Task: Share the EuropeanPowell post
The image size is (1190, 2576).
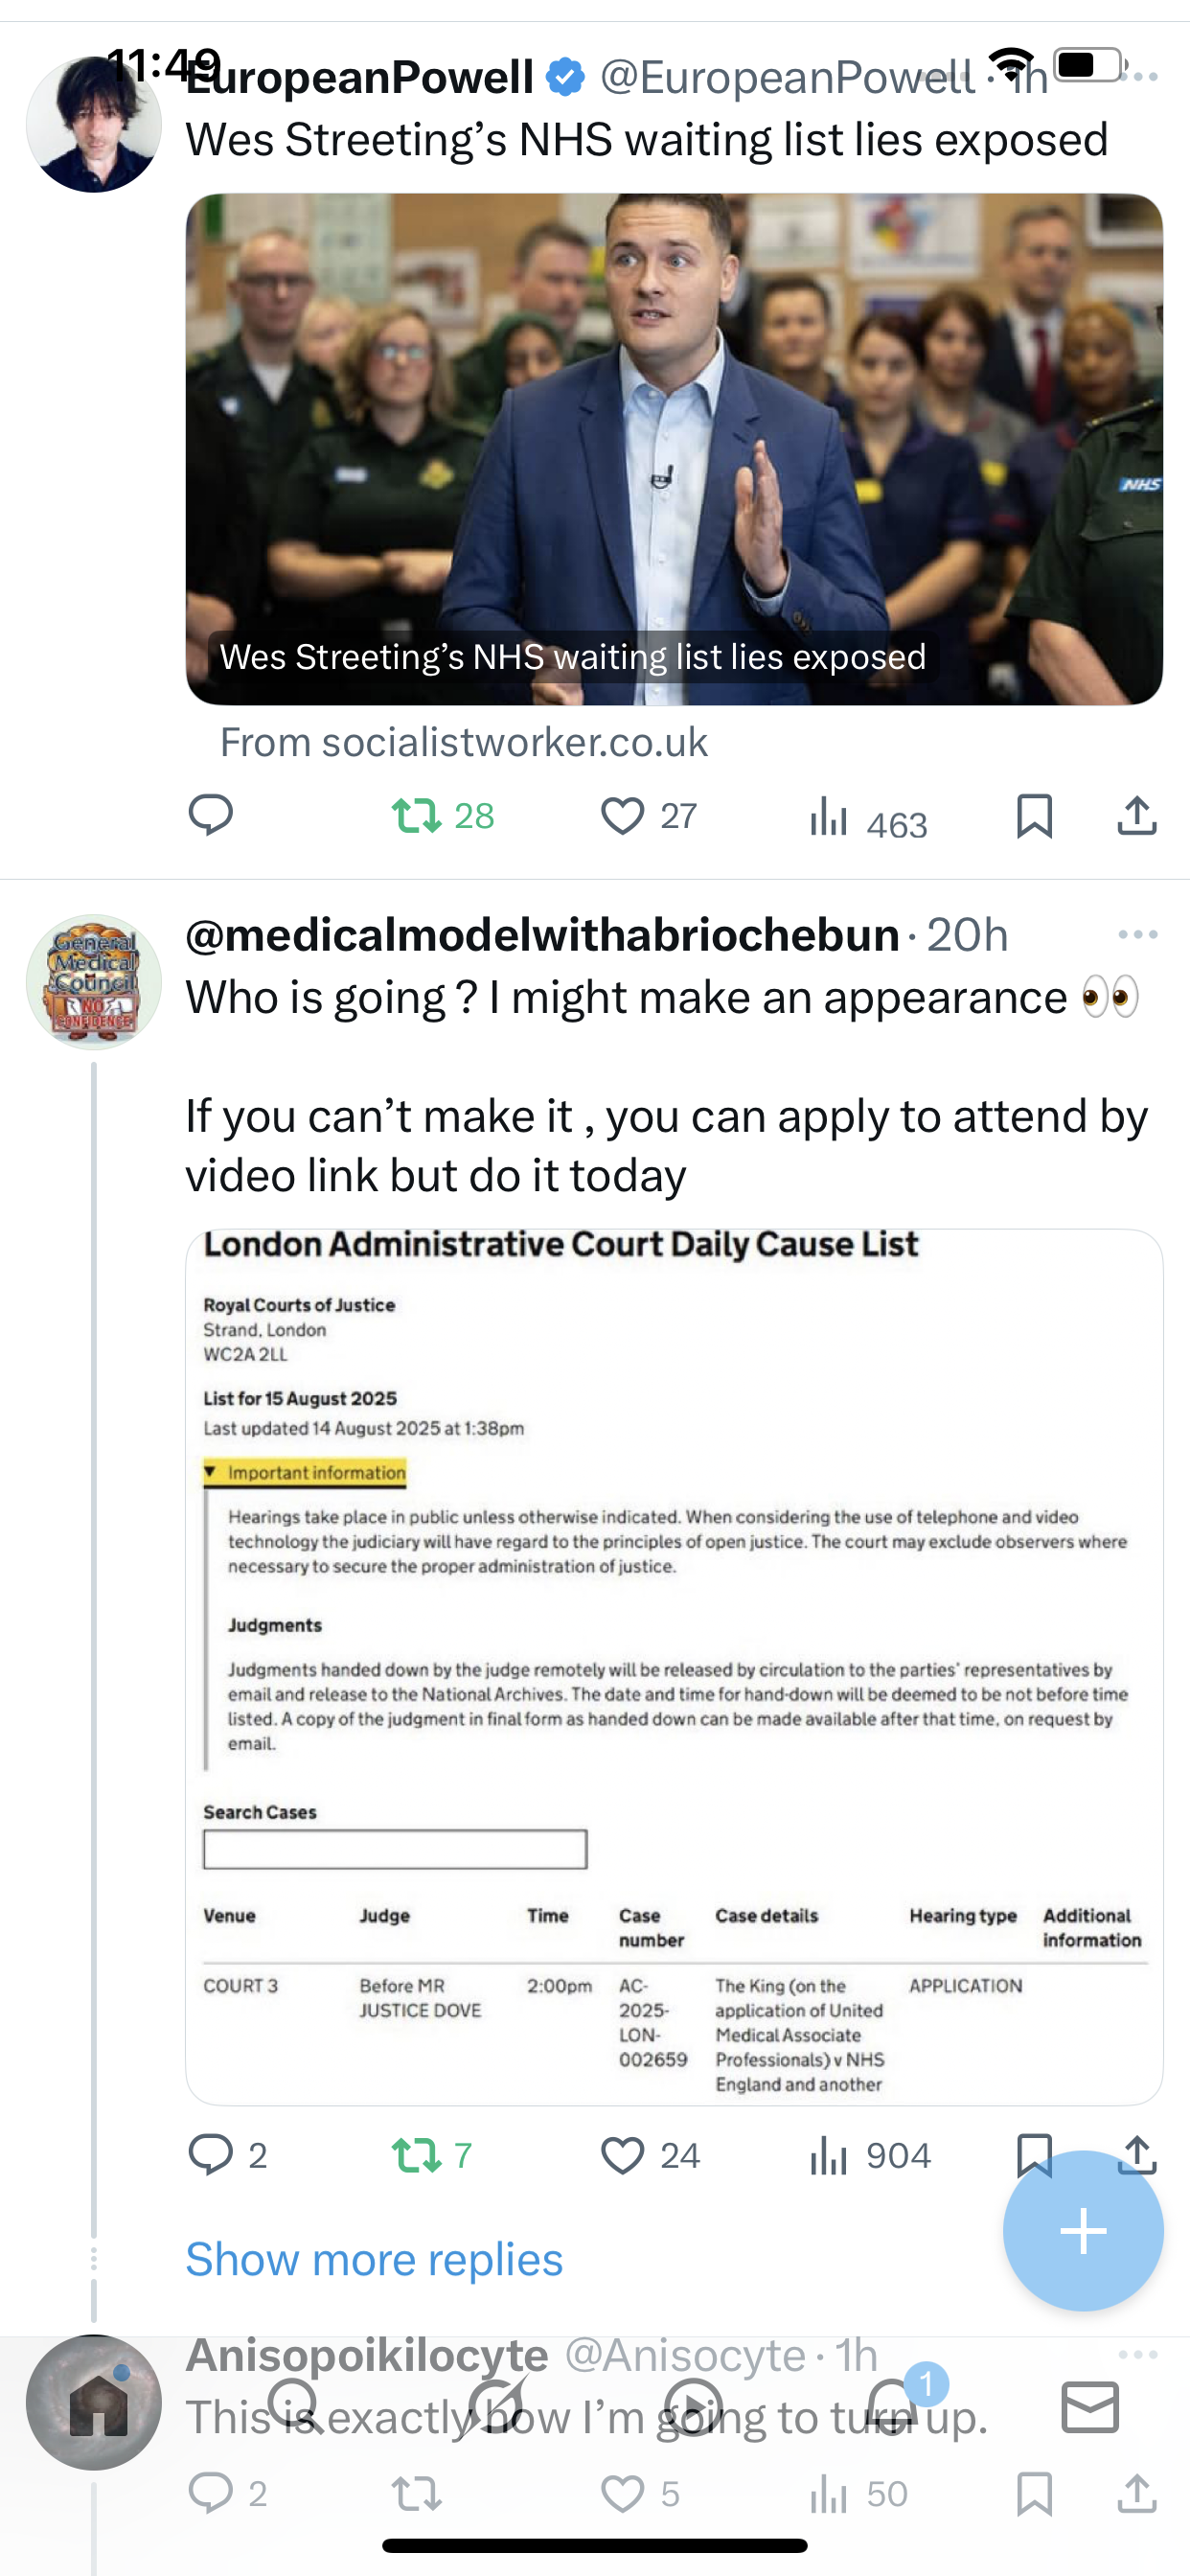Action: click(1137, 815)
